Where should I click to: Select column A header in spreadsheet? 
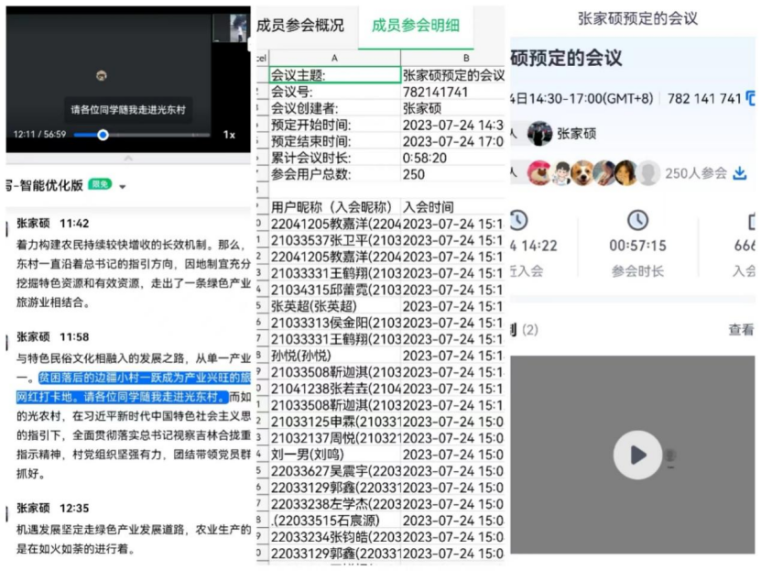point(333,58)
